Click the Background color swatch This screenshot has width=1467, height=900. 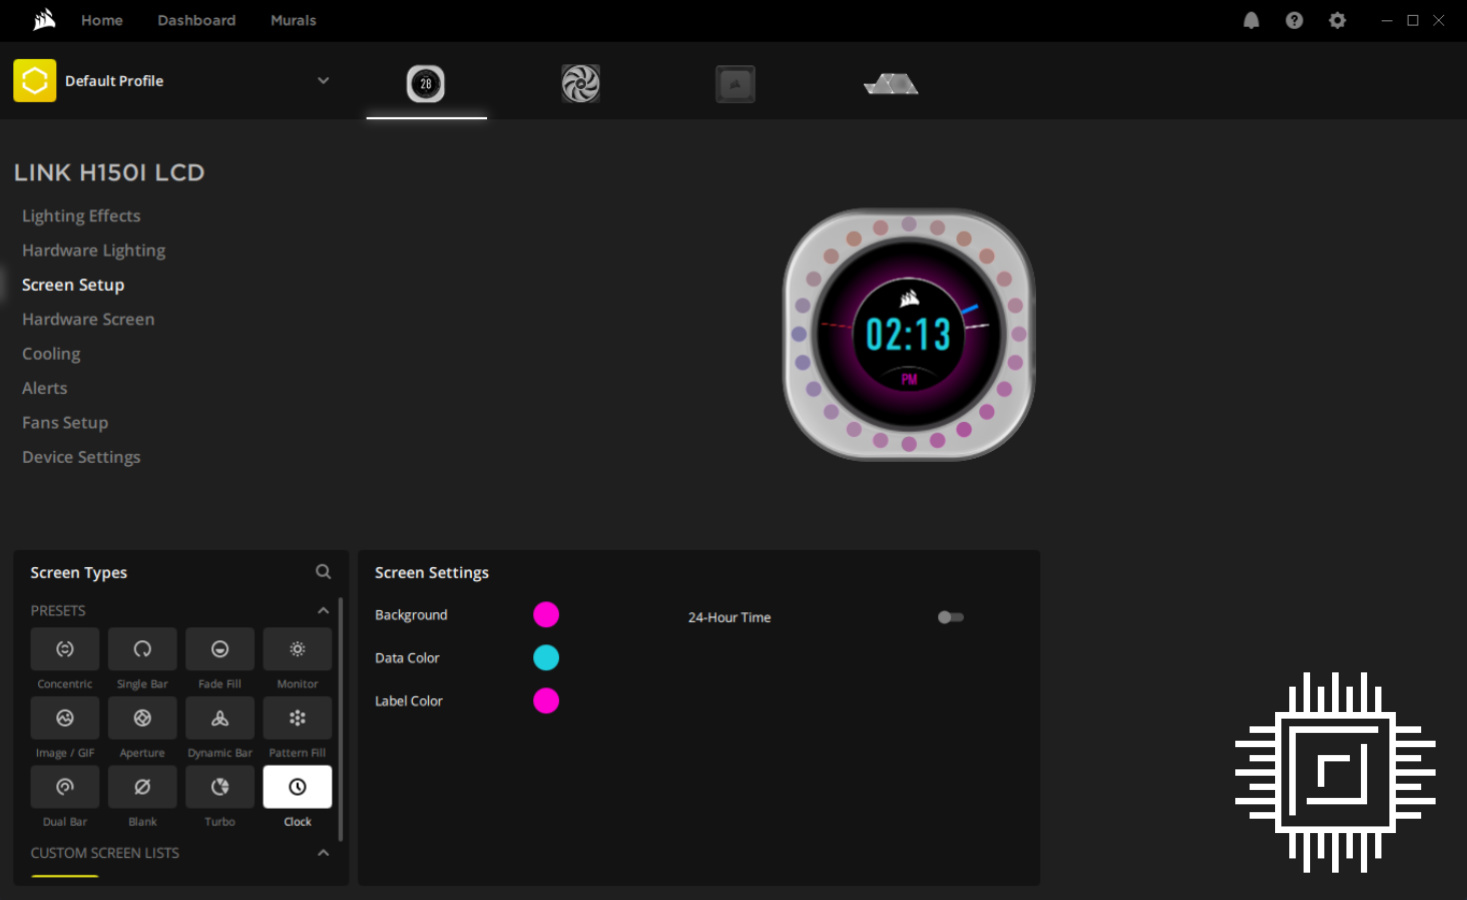tap(546, 615)
